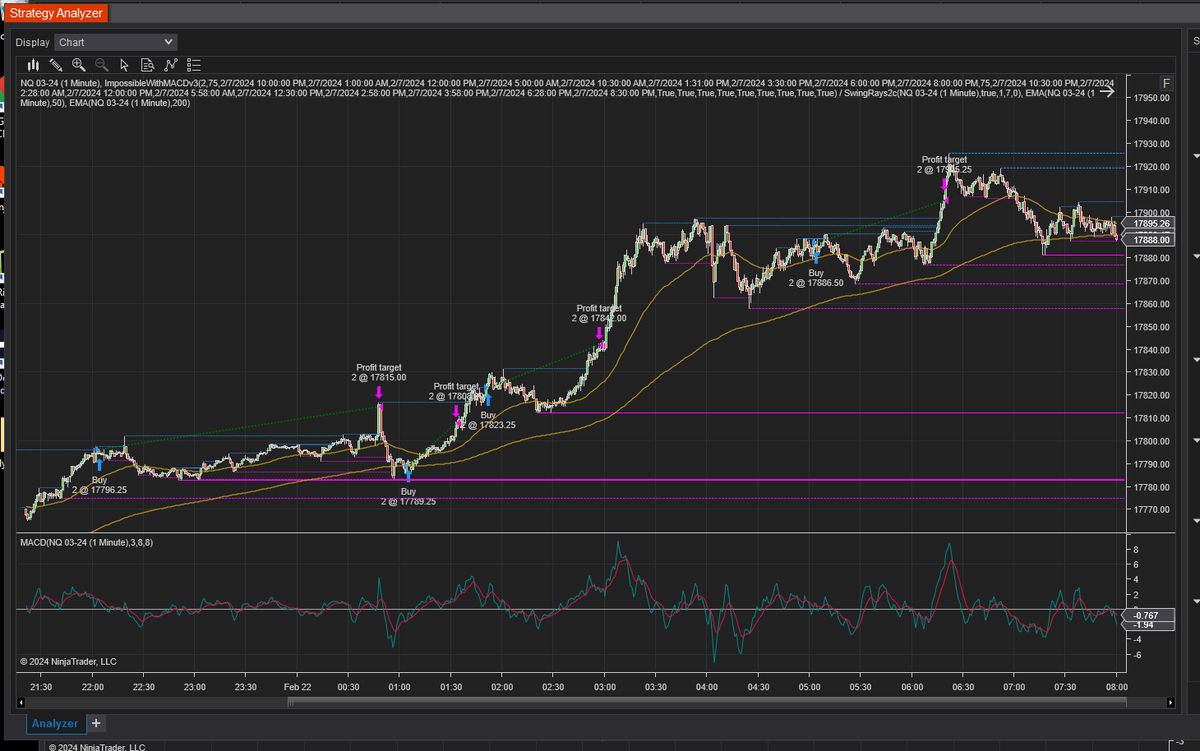
Task: Click the F button at chart corner
Action: click(1165, 83)
